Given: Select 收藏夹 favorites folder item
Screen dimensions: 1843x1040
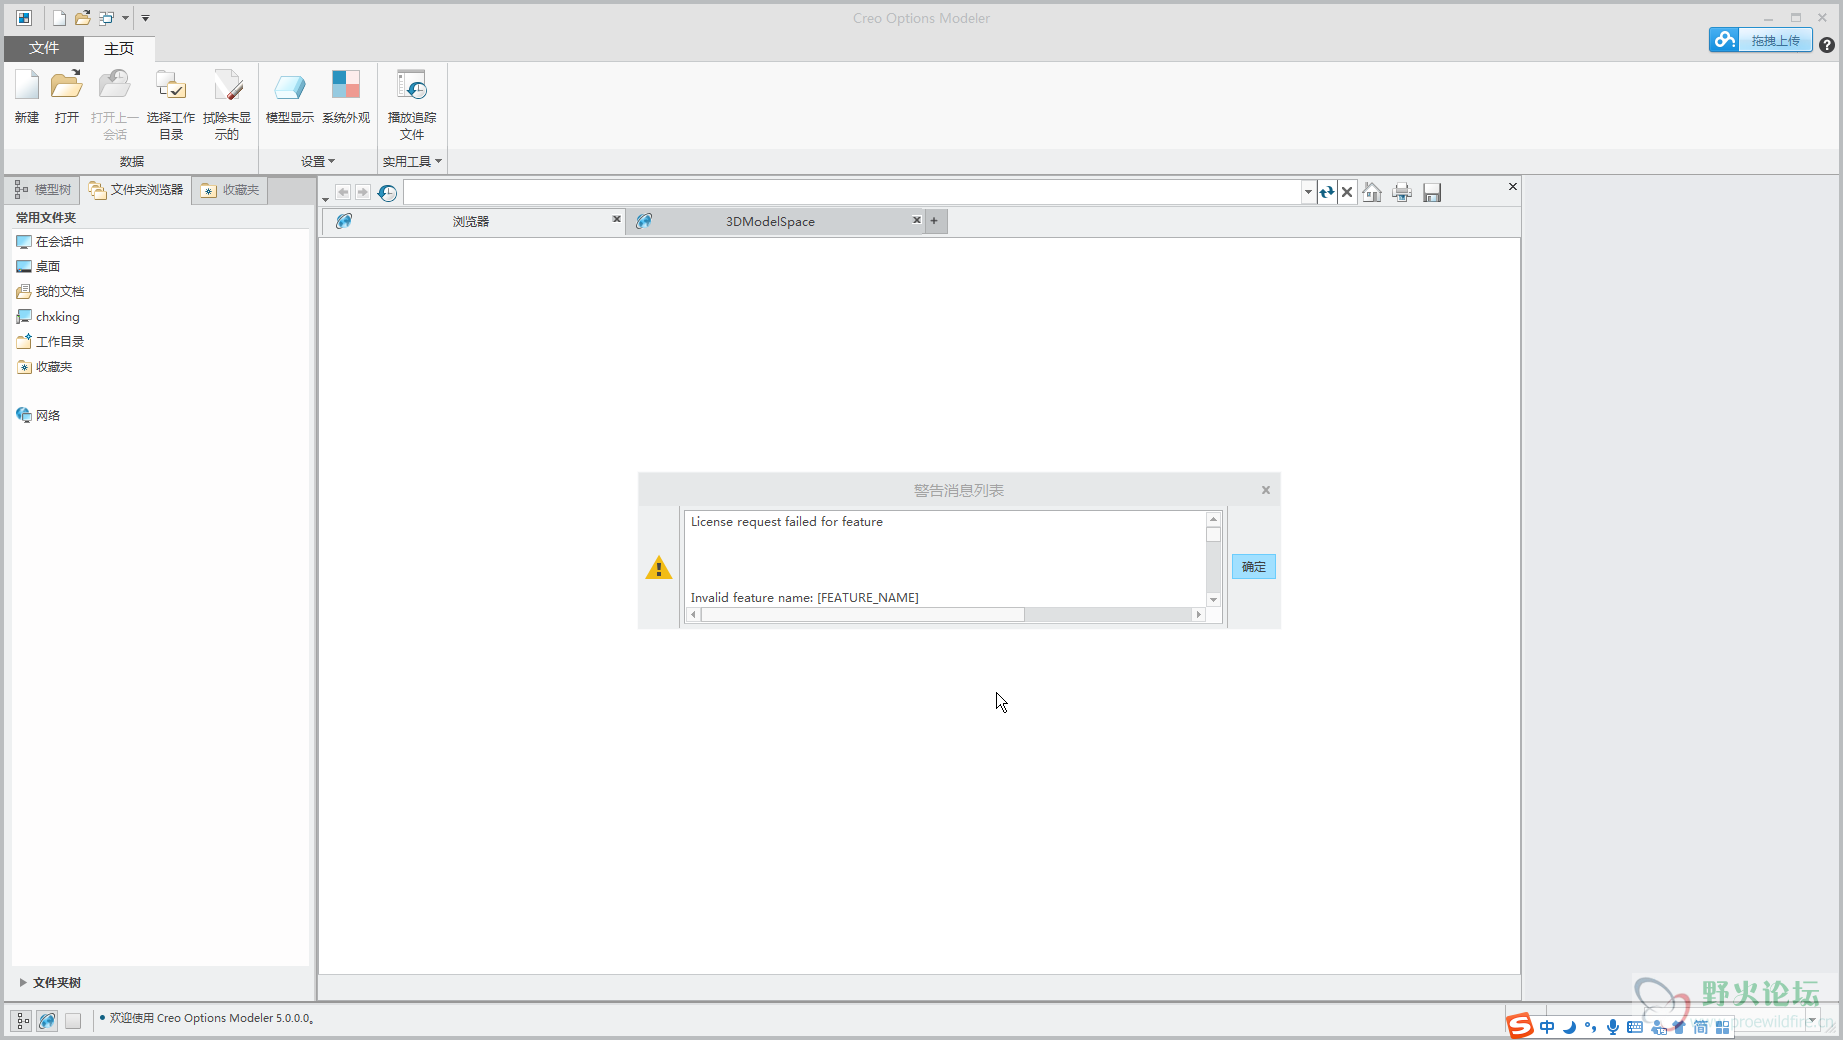Looking at the screenshot, I should click(44, 367).
